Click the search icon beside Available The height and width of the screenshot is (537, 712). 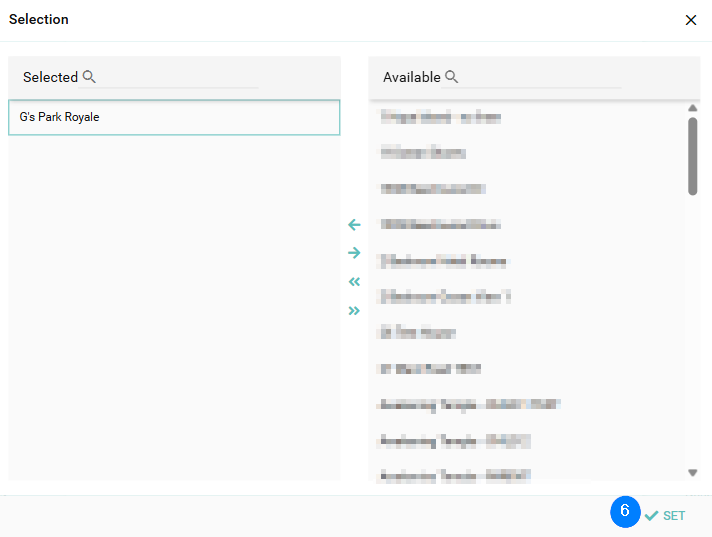click(451, 77)
